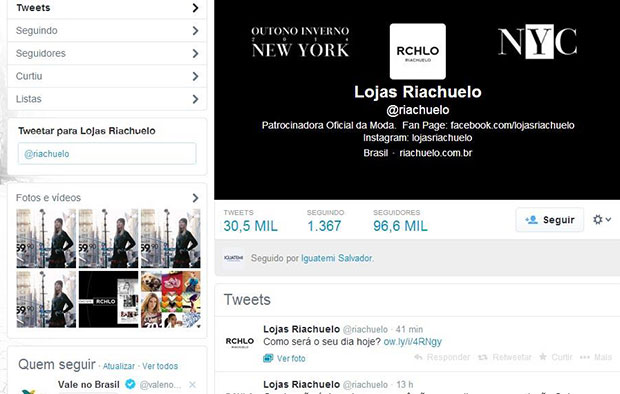Click Curtir on the 41 min tweet

[x=556, y=357]
